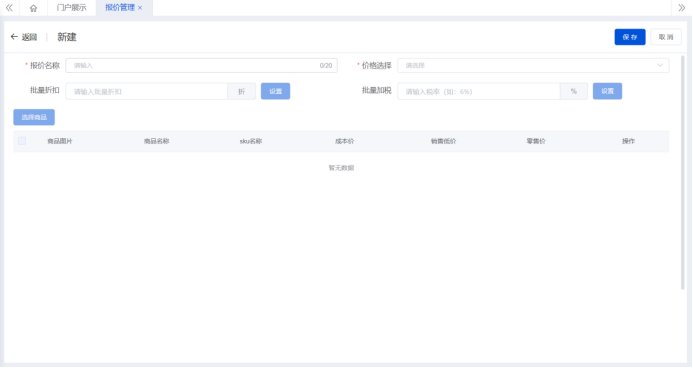The width and height of the screenshot is (693, 368).
Task: Apply batch discount with its 设置 button
Action: tap(275, 91)
